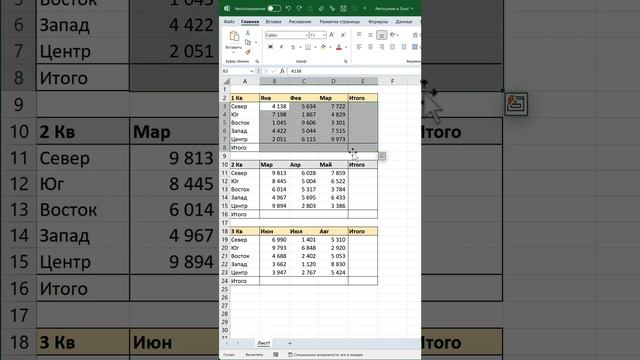640x360 pixels.
Task: Click the Cut scissors icon
Action: pos(248,33)
